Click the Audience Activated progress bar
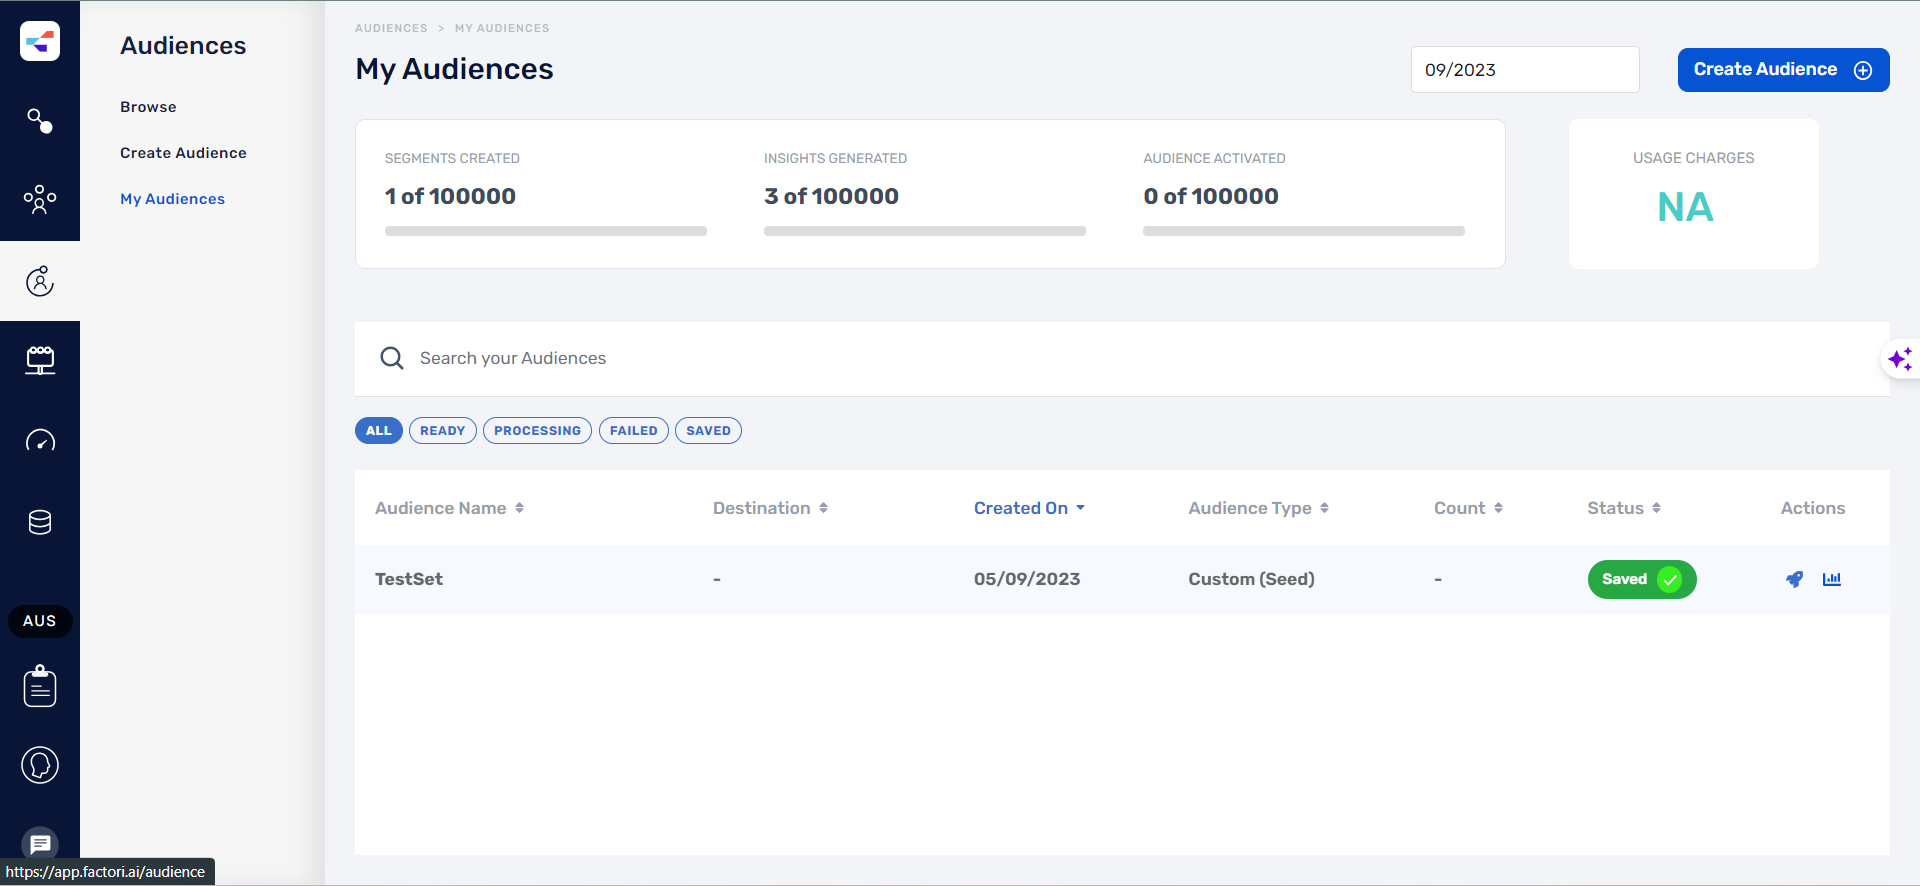The width and height of the screenshot is (1920, 886). [1304, 231]
